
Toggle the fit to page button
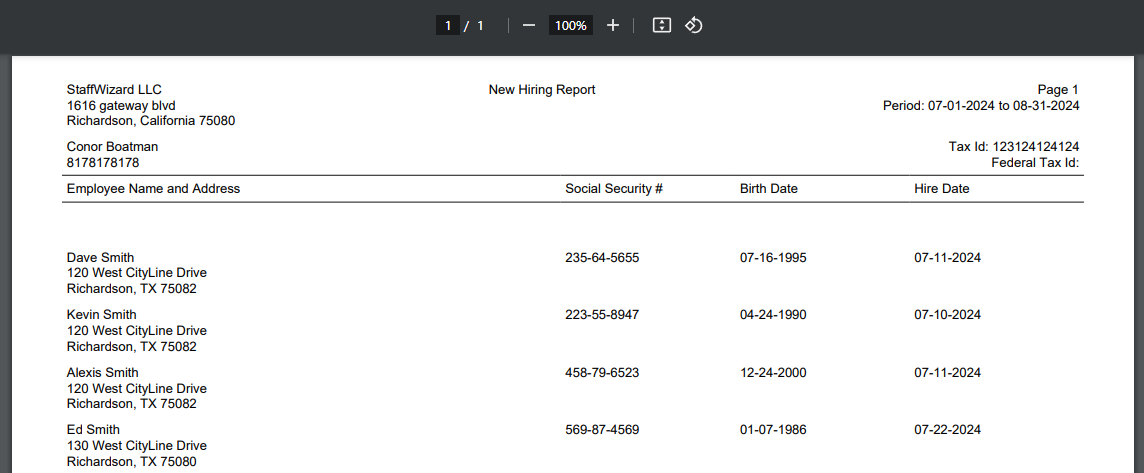click(x=661, y=25)
